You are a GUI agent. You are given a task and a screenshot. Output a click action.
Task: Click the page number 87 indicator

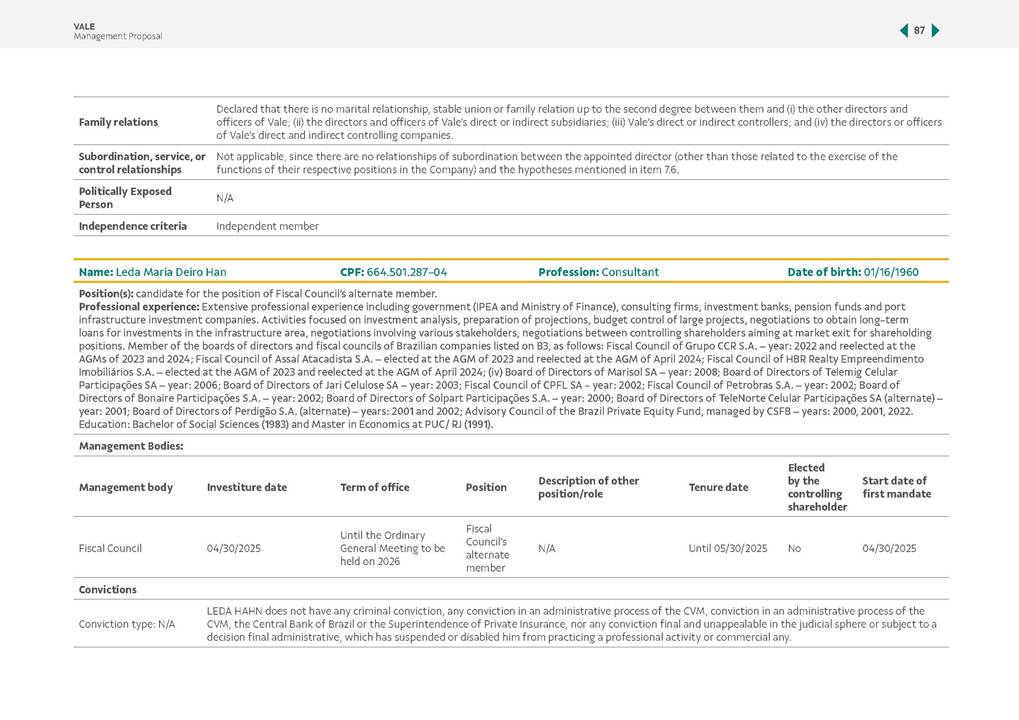point(920,31)
